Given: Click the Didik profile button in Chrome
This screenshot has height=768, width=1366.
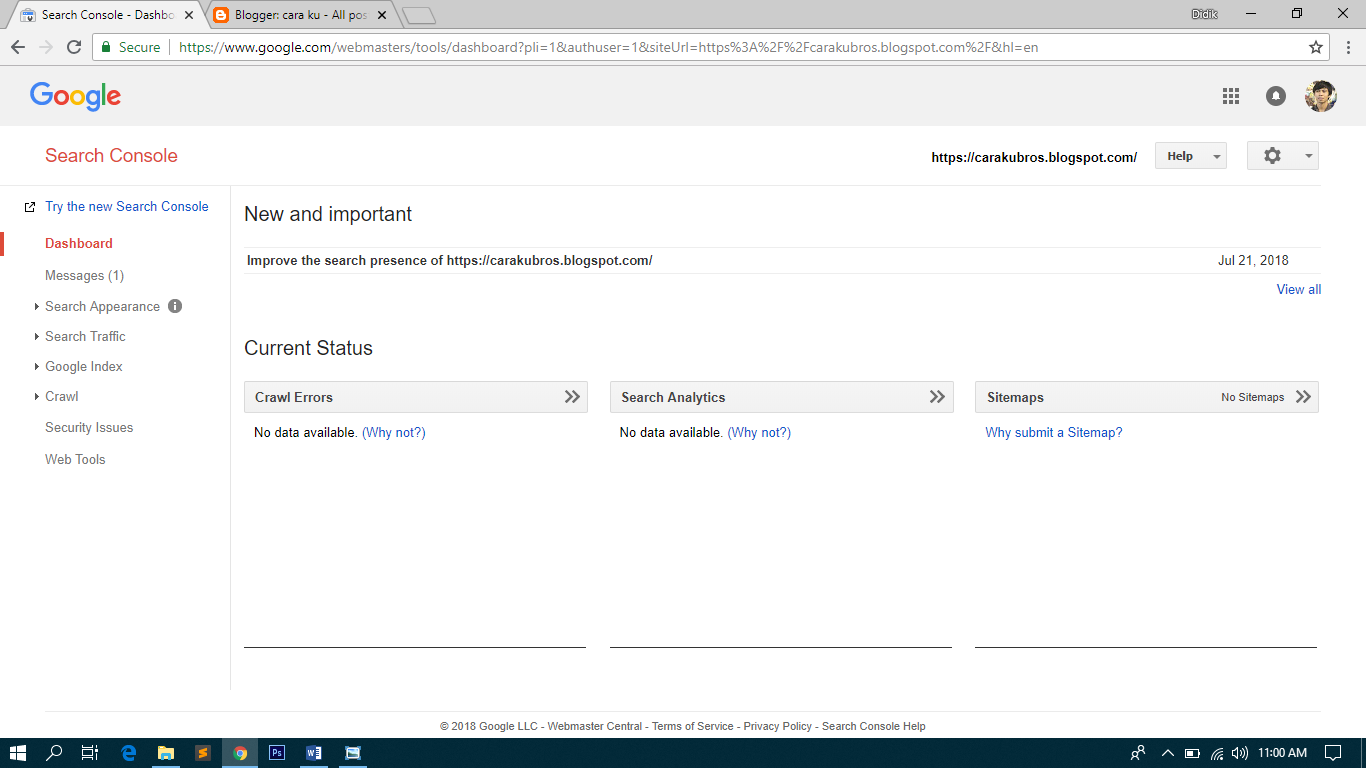Looking at the screenshot, I should tap(1204, 14).
